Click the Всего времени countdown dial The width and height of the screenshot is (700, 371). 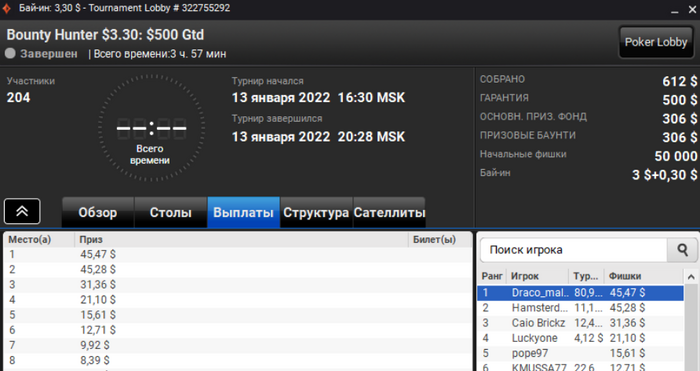(x=151, y=128)
